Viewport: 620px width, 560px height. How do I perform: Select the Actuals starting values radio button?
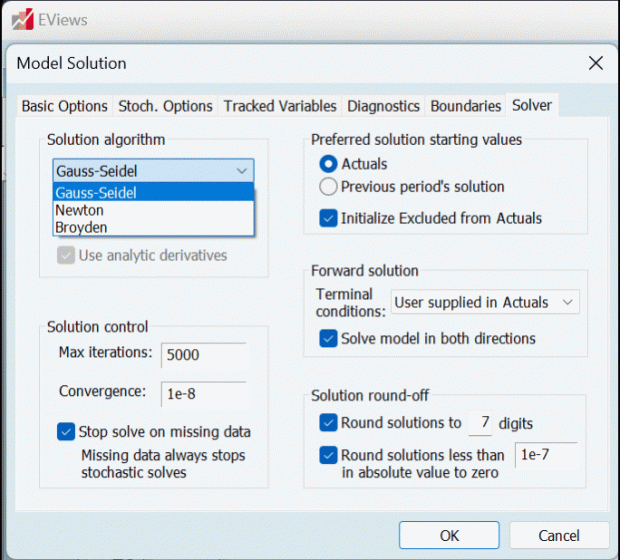(x=328, y=164)
